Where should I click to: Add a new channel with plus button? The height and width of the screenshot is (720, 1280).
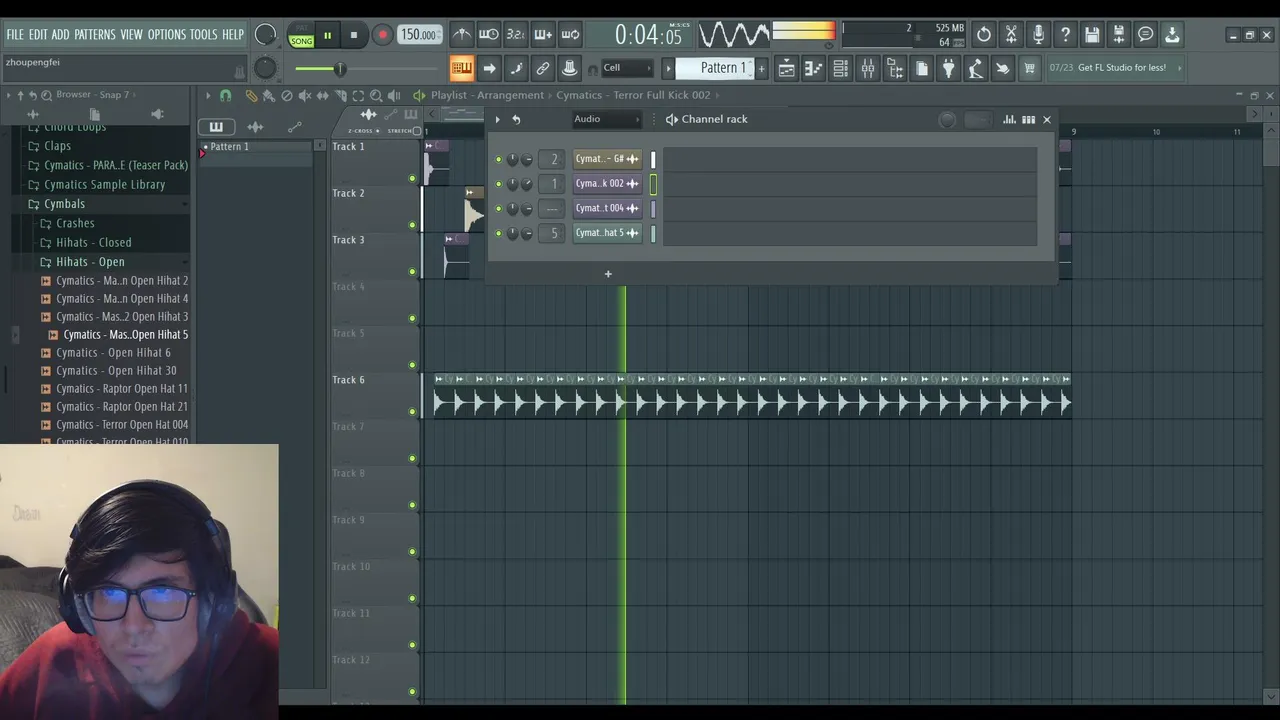tap(608, 274)
